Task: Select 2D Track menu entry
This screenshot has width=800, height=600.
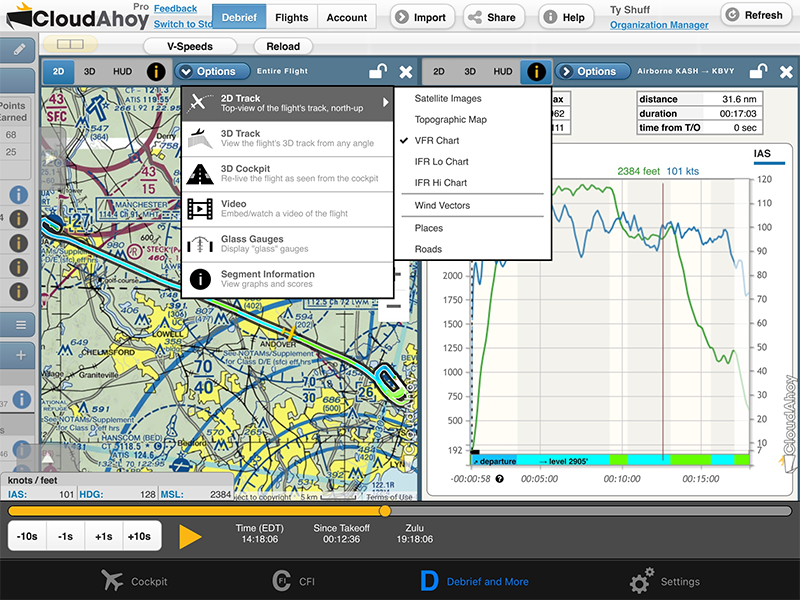Action: click(288, 103)
